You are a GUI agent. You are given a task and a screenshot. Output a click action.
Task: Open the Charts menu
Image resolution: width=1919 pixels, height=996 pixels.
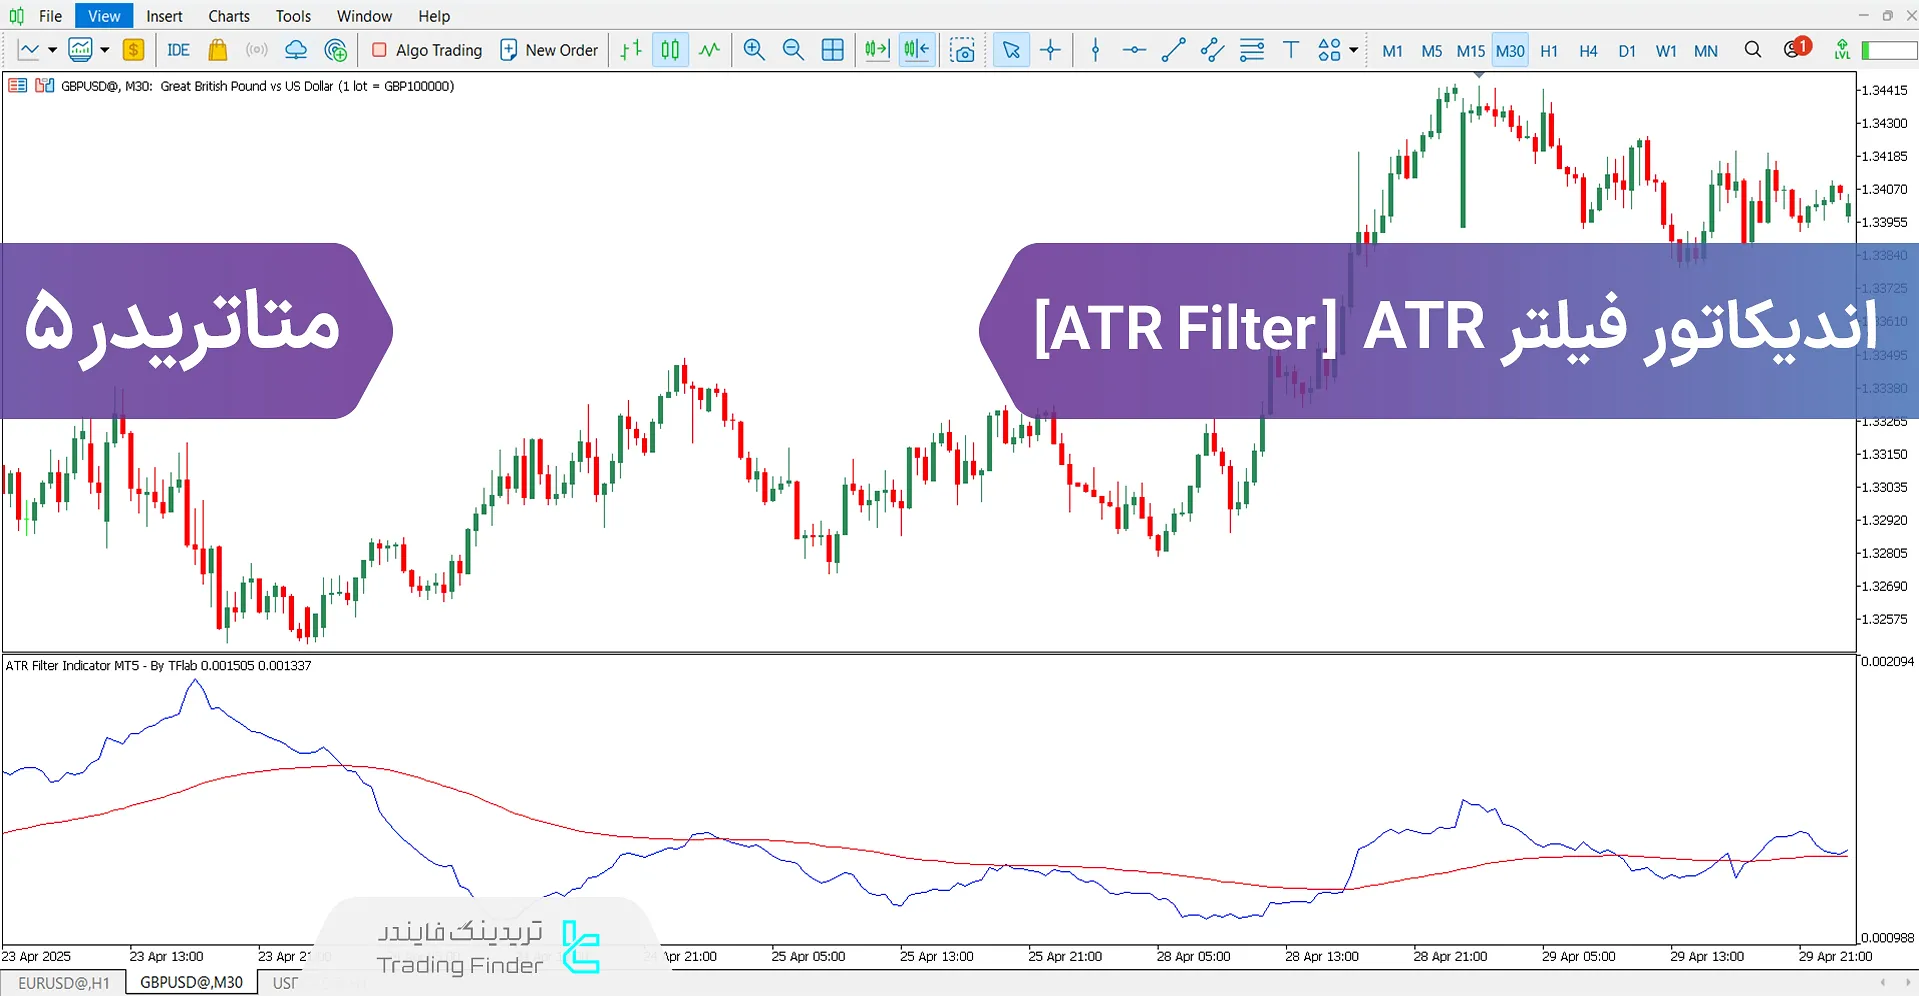point(228,16)
